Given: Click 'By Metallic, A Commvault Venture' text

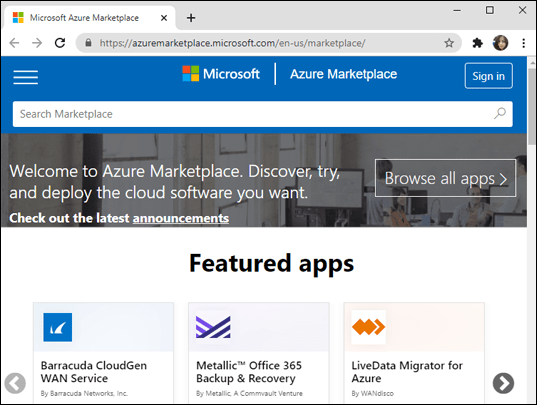Looking at the screenshot, I should pyautogui.click(x=249, y=393).
